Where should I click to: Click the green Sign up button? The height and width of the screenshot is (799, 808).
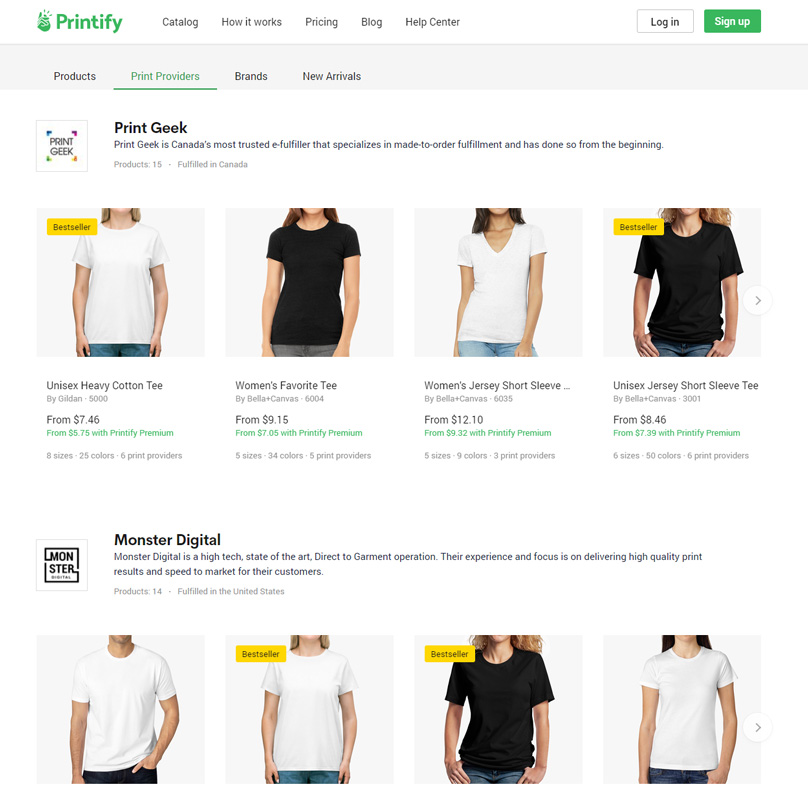coord(732,22)
